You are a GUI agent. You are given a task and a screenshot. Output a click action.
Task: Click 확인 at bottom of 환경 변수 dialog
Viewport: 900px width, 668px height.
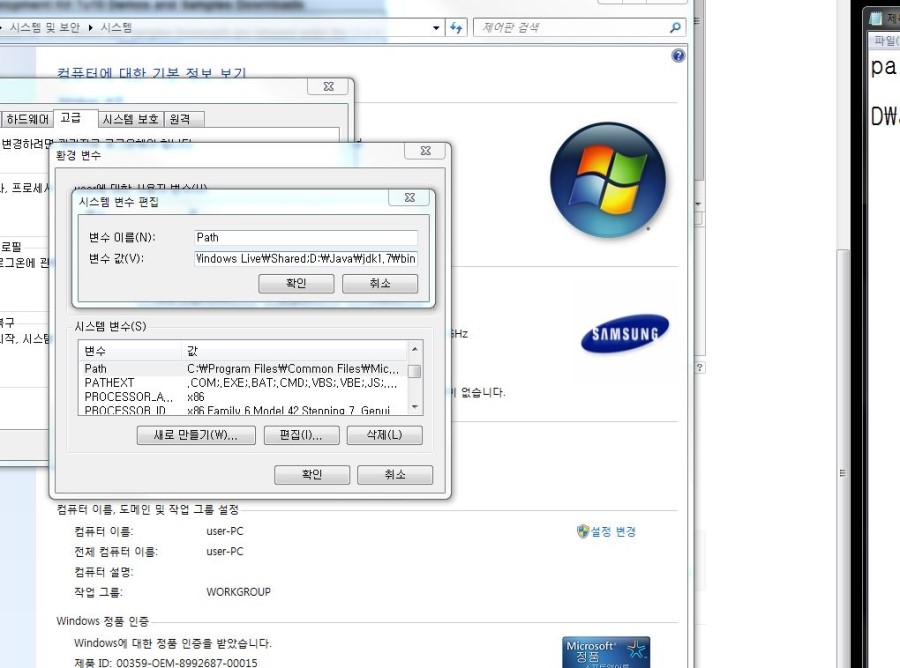point(312,475)
